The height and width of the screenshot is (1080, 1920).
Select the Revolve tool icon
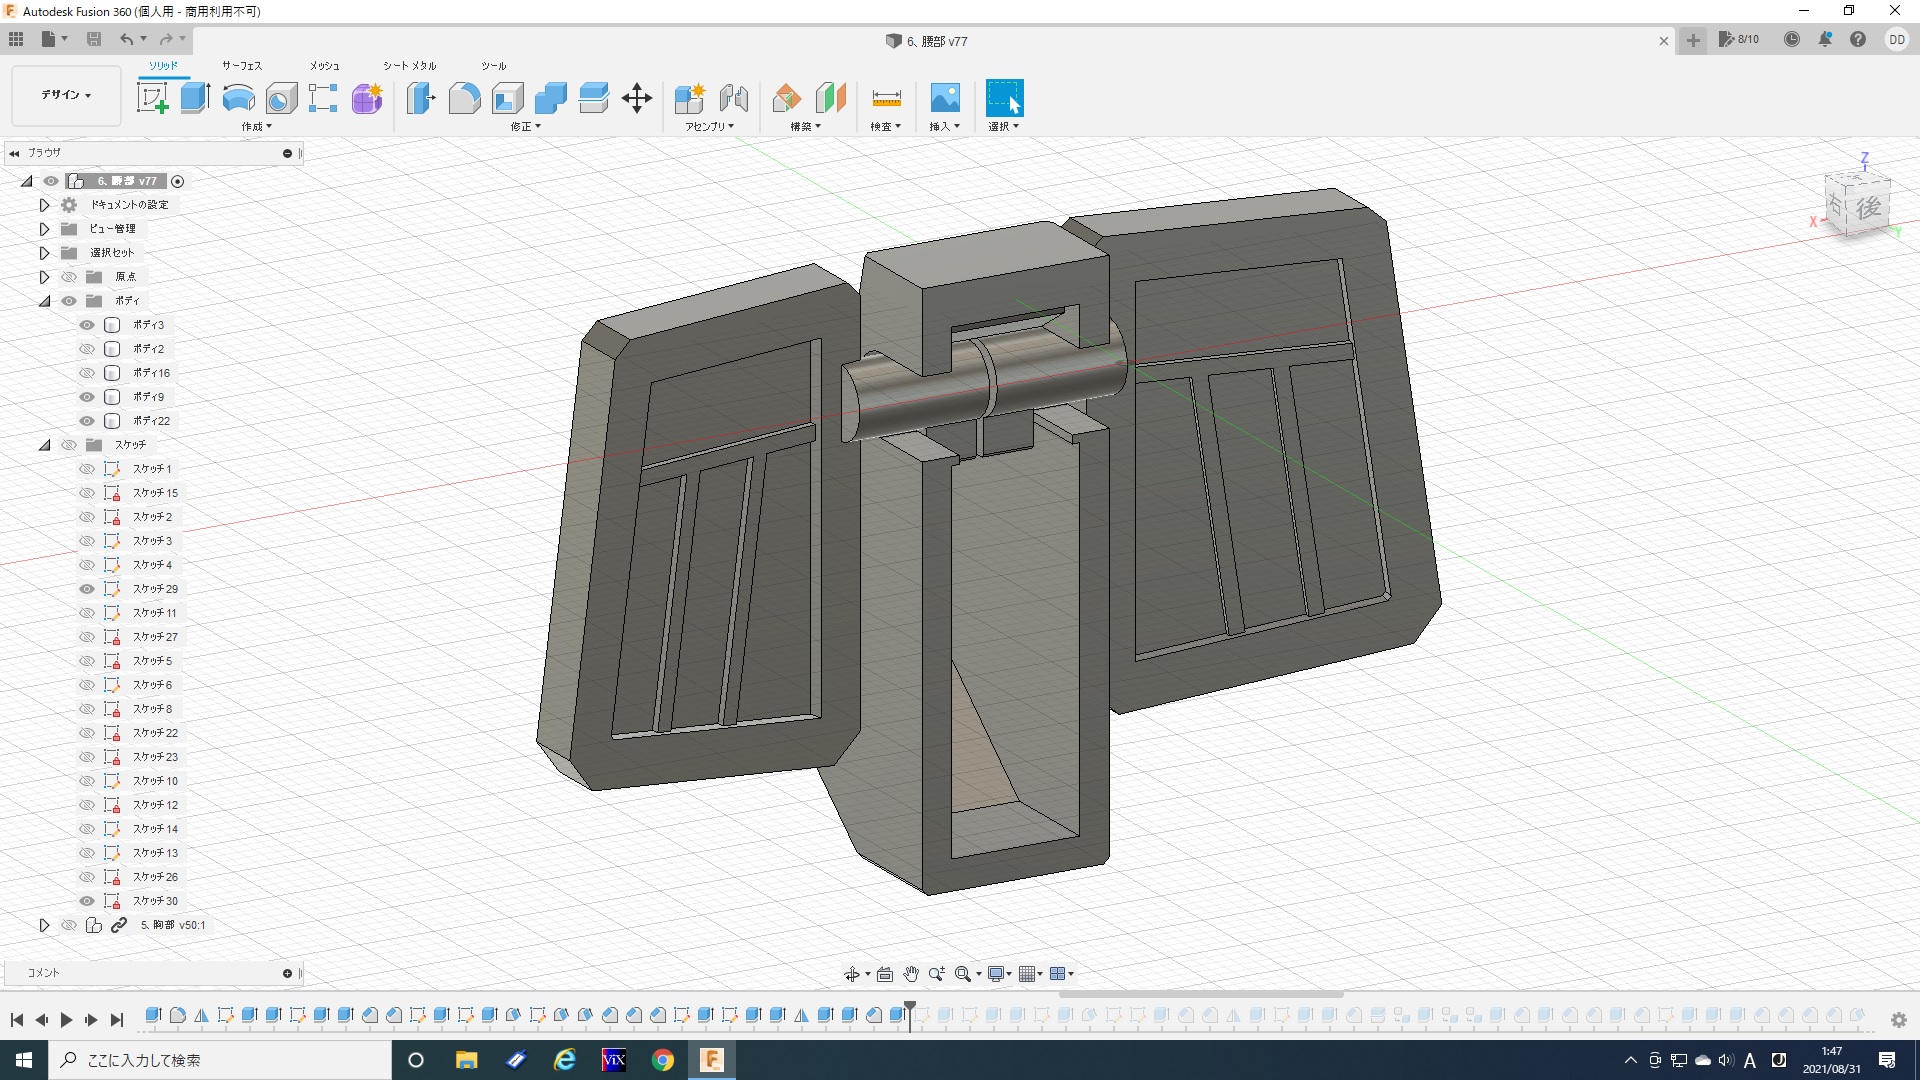[238, 98]
